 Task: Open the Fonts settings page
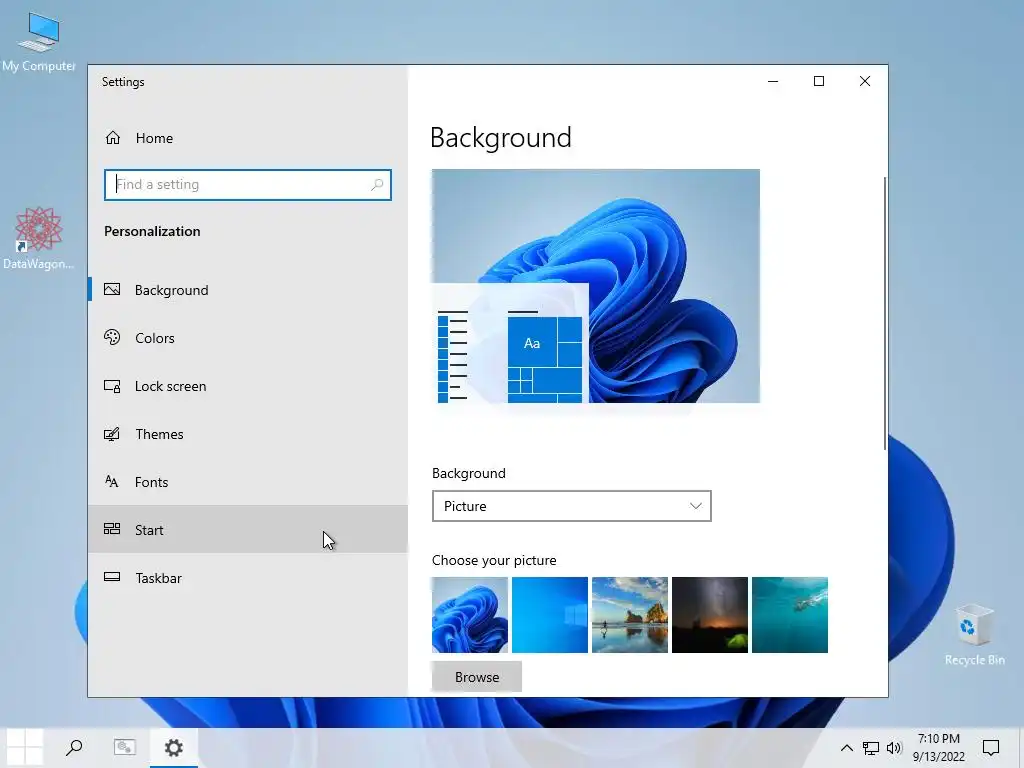point(248,482)
